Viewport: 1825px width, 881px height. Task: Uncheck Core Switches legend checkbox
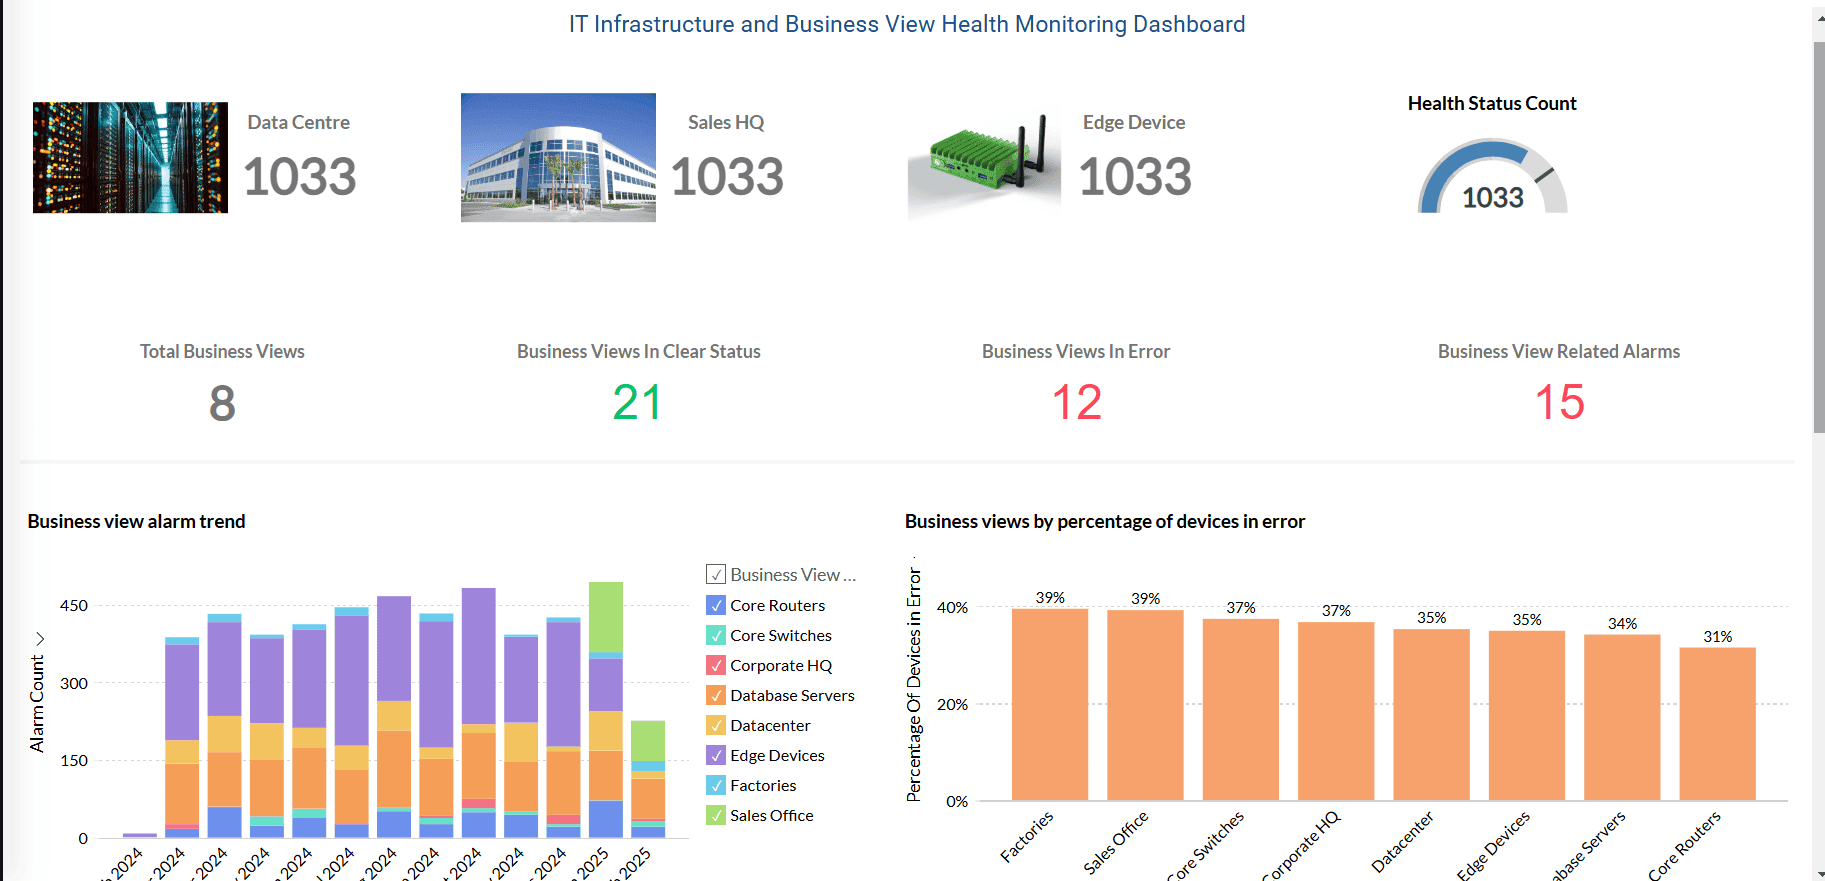pyautogui.click(x=716, y=635)
